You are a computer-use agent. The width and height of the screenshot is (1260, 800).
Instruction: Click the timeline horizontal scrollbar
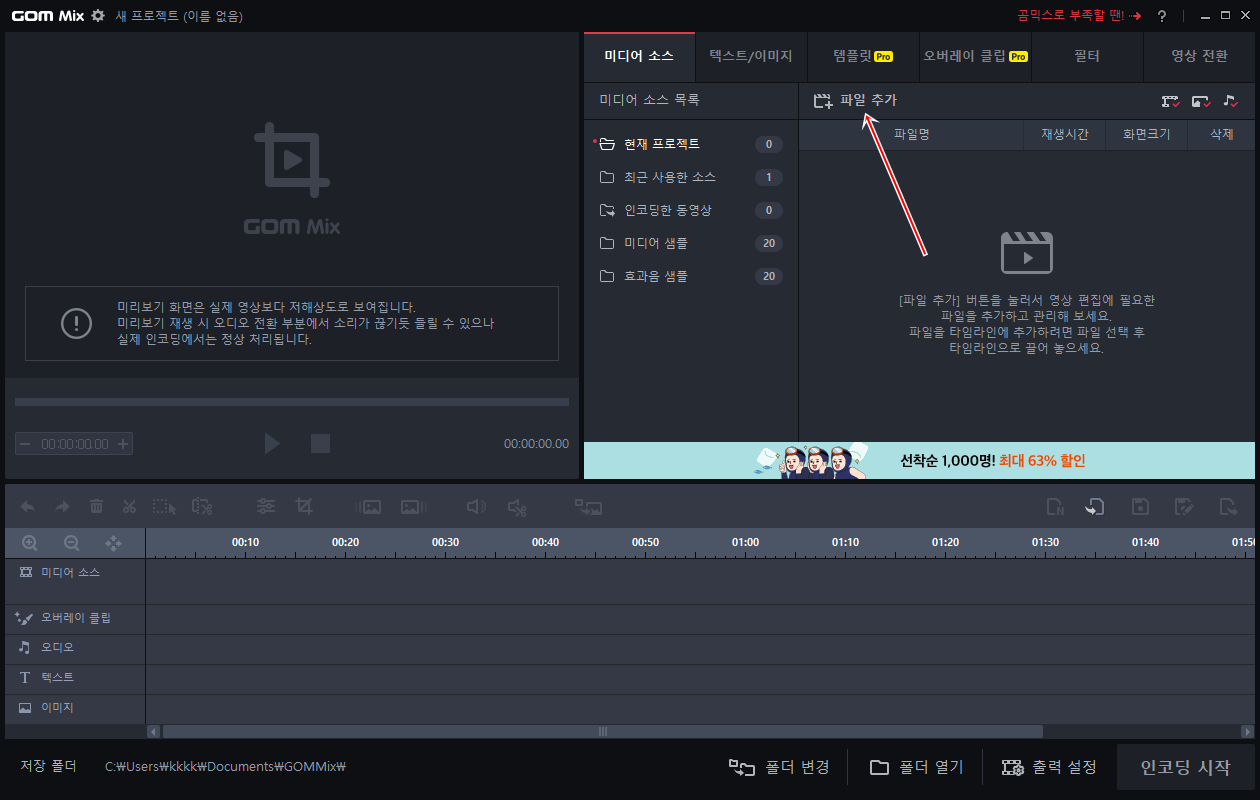click(603, 731)
